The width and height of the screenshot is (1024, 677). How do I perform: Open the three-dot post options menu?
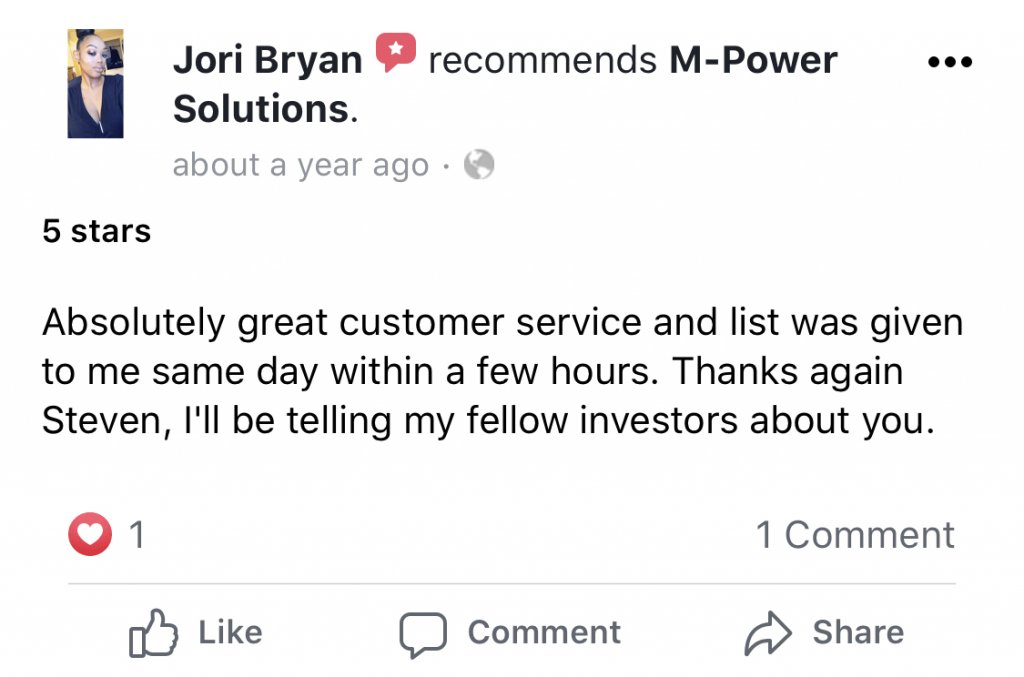[950, 62]
